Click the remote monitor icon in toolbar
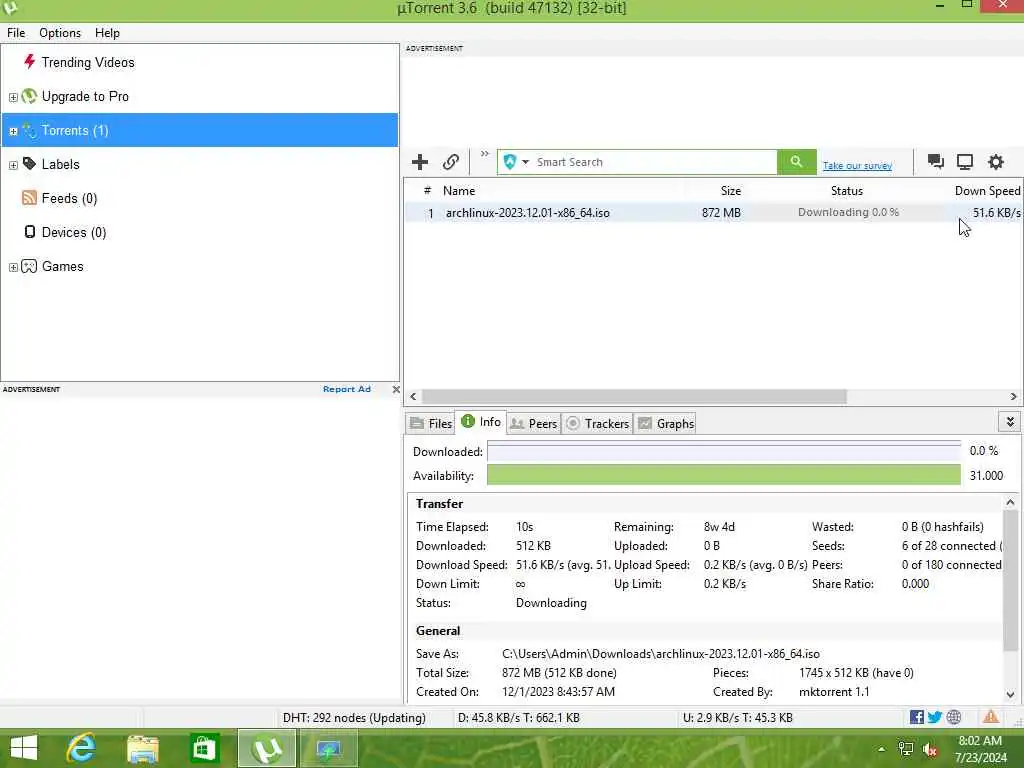 [965, 162]
